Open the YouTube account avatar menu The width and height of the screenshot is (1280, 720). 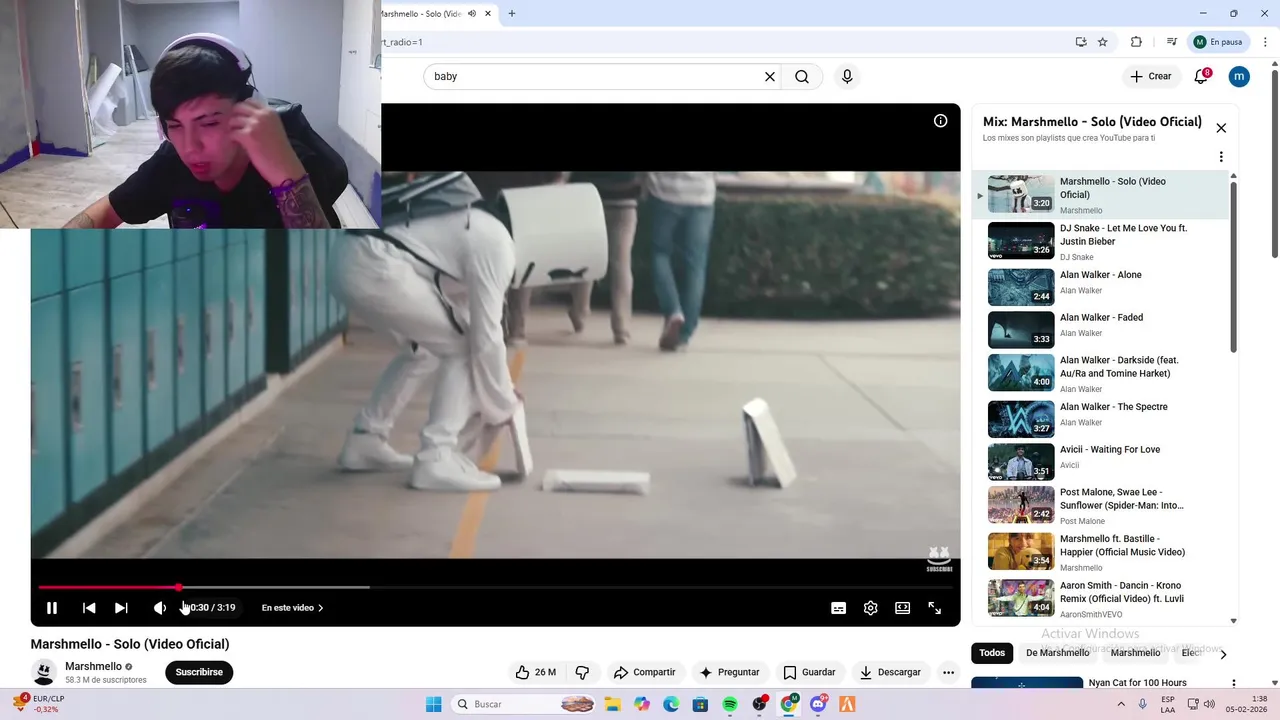pos(1239,76)
